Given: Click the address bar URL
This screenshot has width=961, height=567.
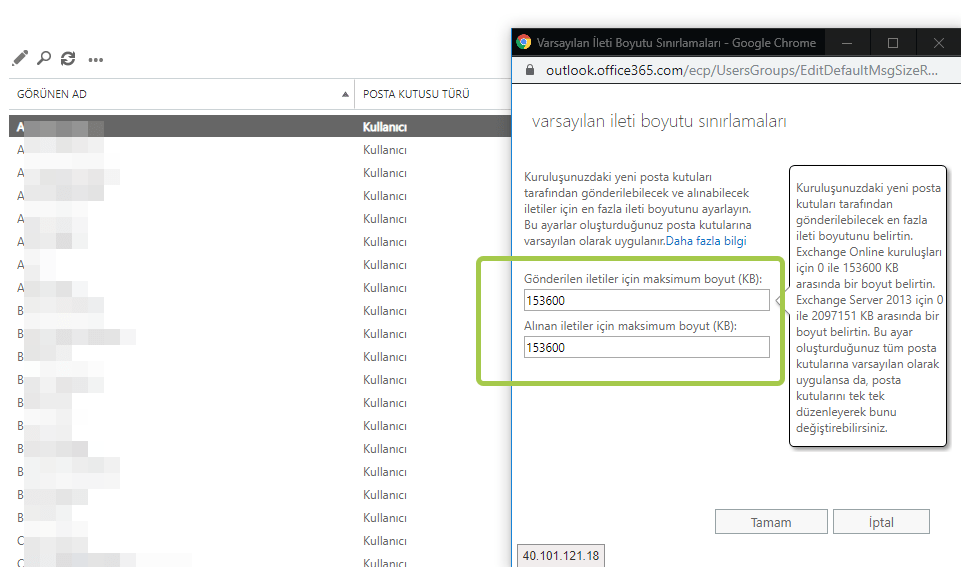Looking at the screenshot, I should click(x=742, y=70).
